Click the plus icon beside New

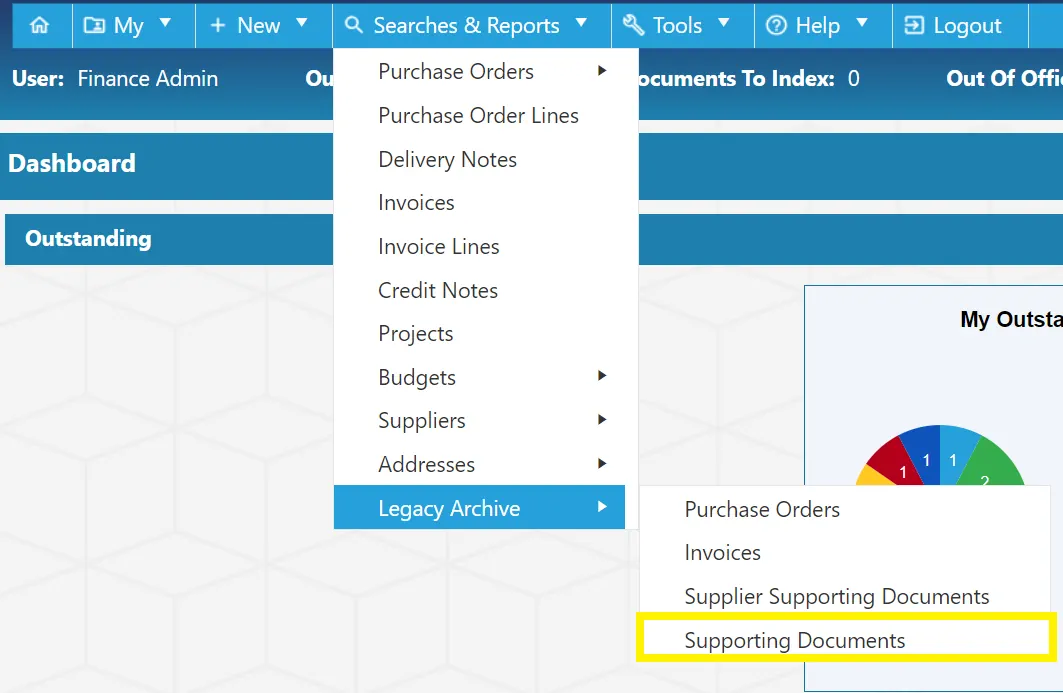217,25
